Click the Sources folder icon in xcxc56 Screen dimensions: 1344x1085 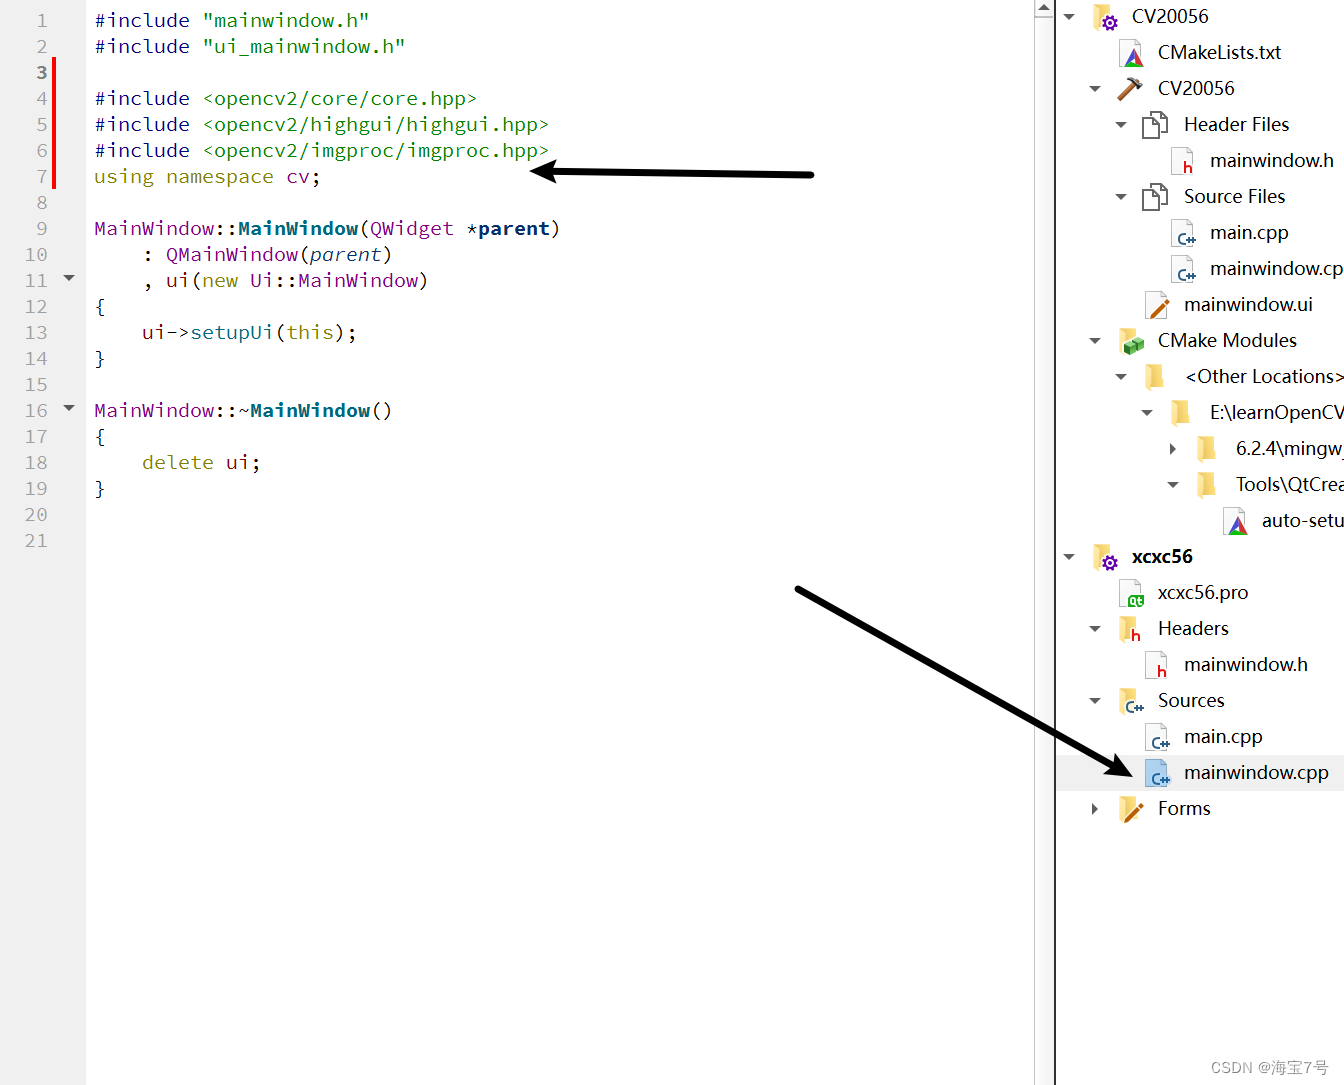point(1131,701)
